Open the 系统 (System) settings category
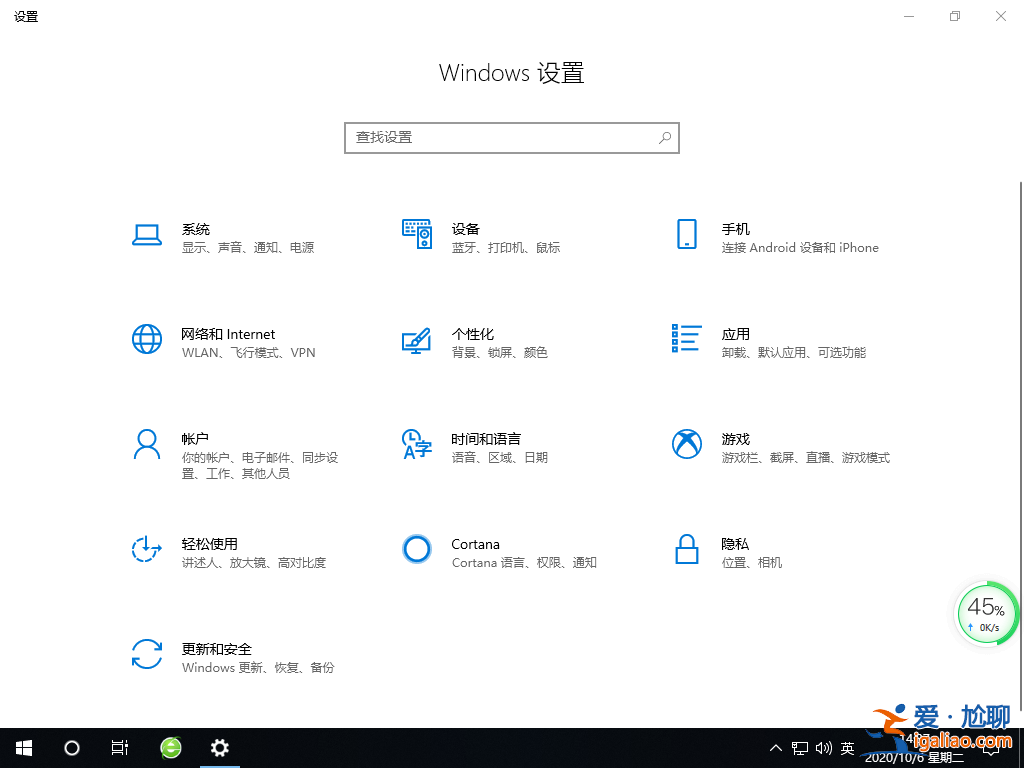This screenshot has width=1024, height=768. click(x=196, y=237)
